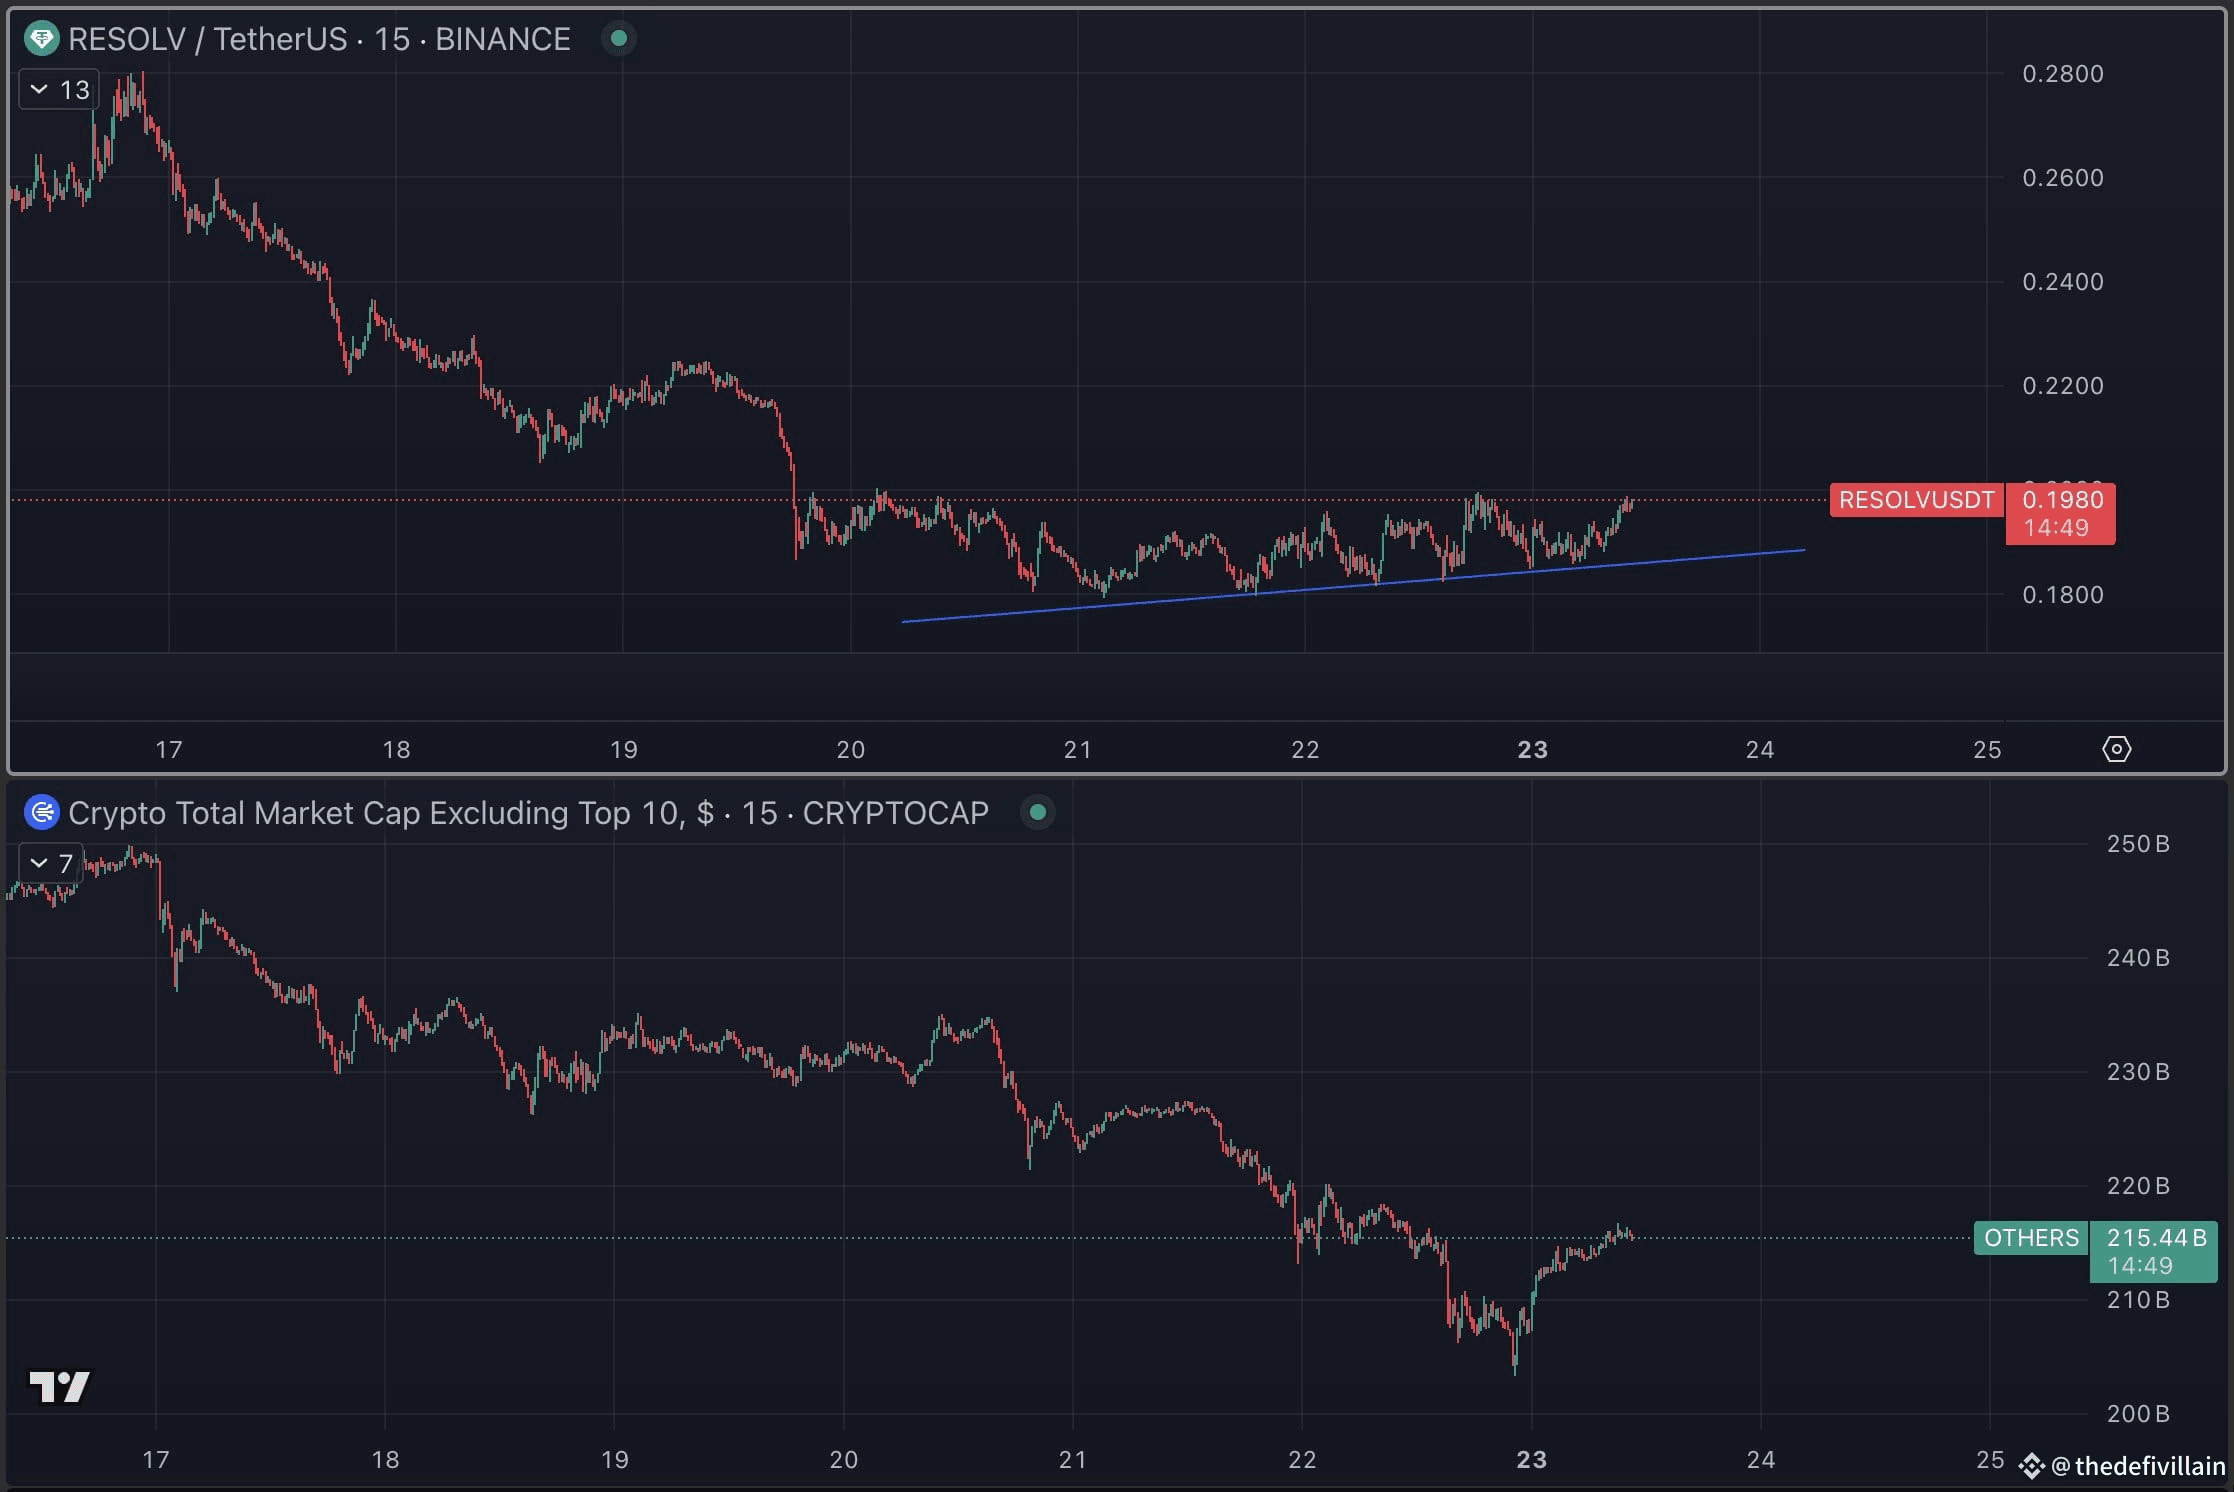
Task: Click the 220 B scale label
Action: 2138,1186
